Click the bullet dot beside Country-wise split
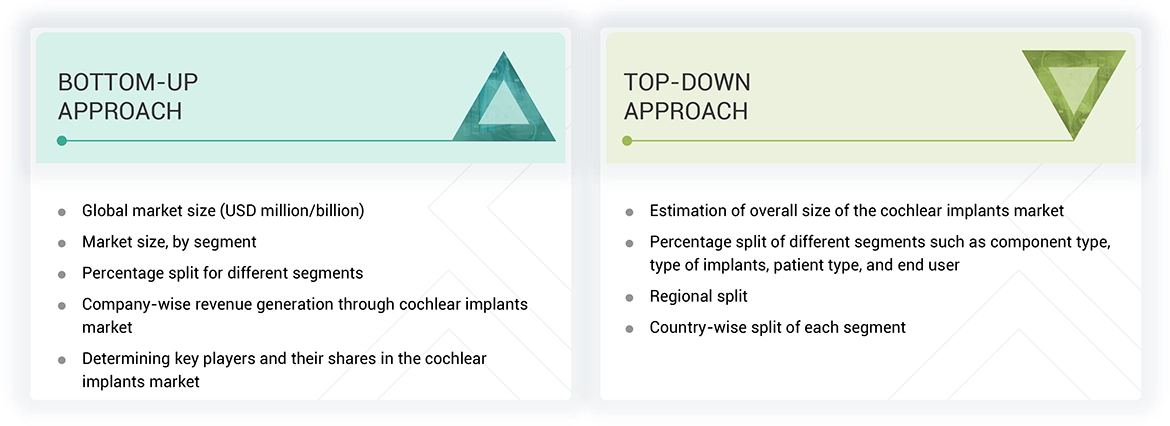The height and width of the screenshot is (426, 1170). pyautogui.click(x=629, y=329)
